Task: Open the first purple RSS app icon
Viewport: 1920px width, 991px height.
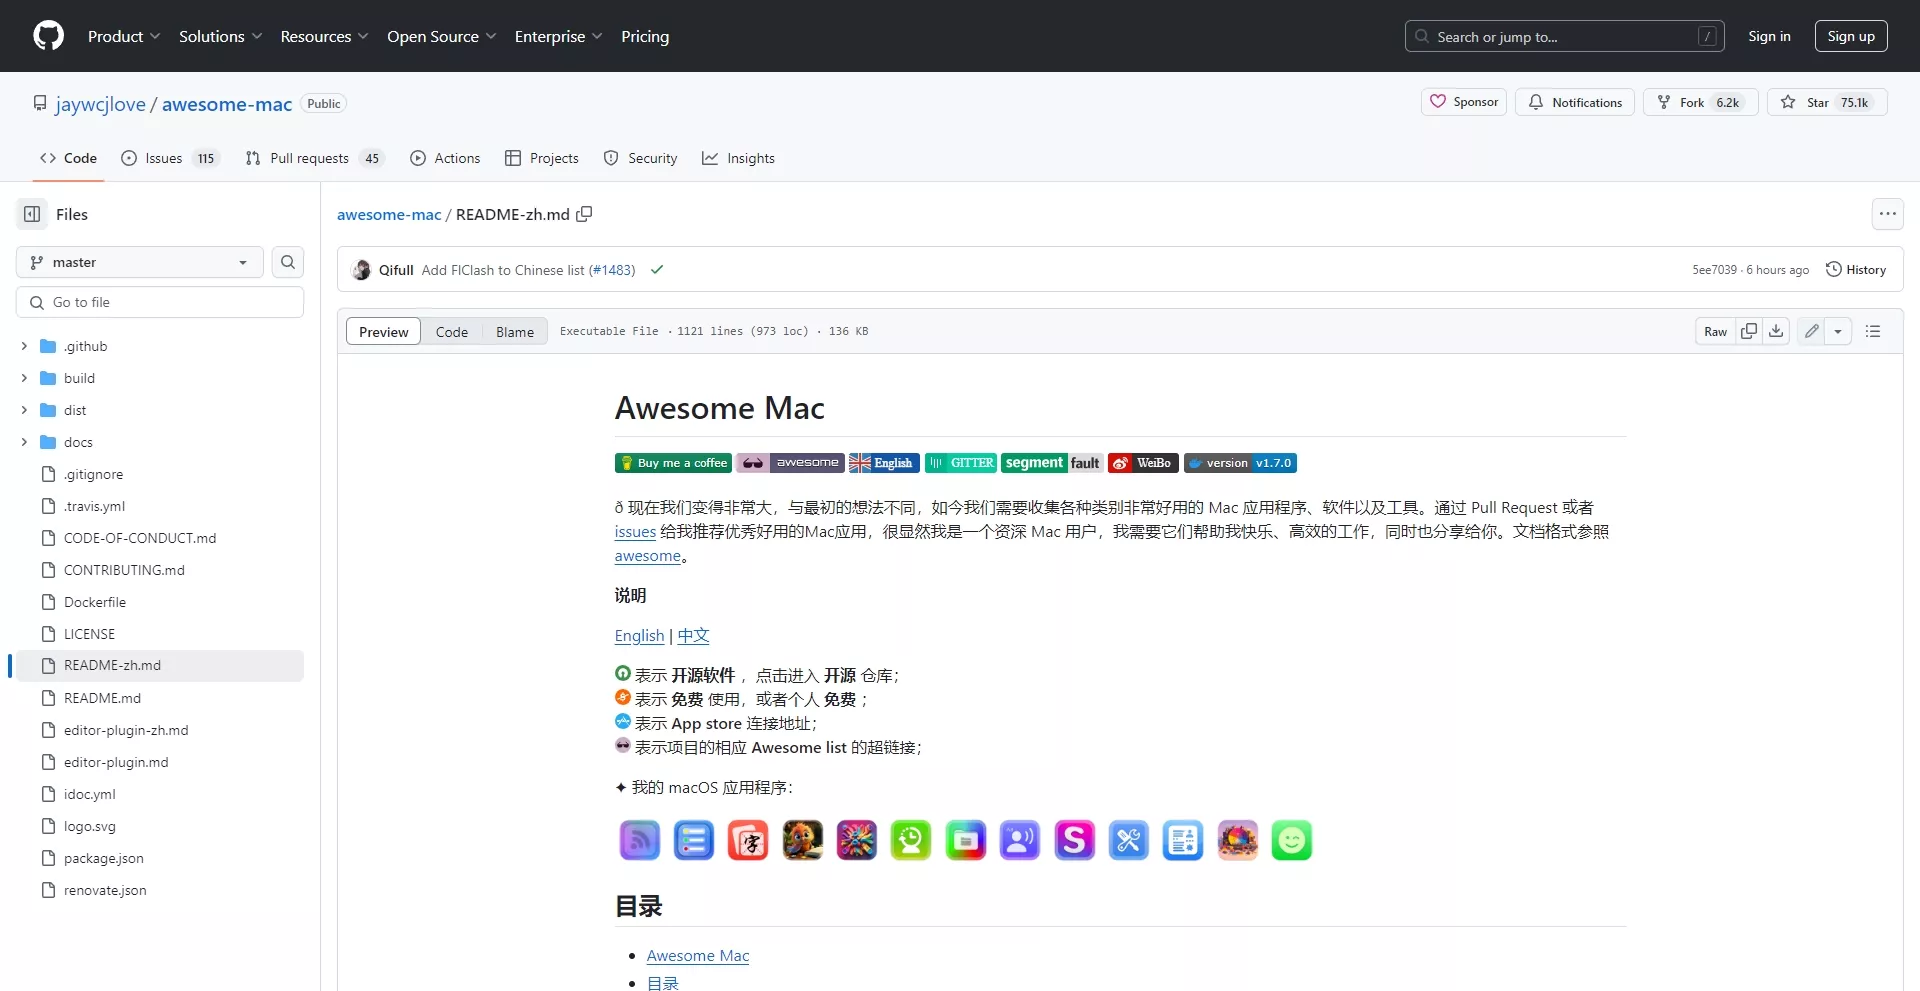Action: pos(640,841)
